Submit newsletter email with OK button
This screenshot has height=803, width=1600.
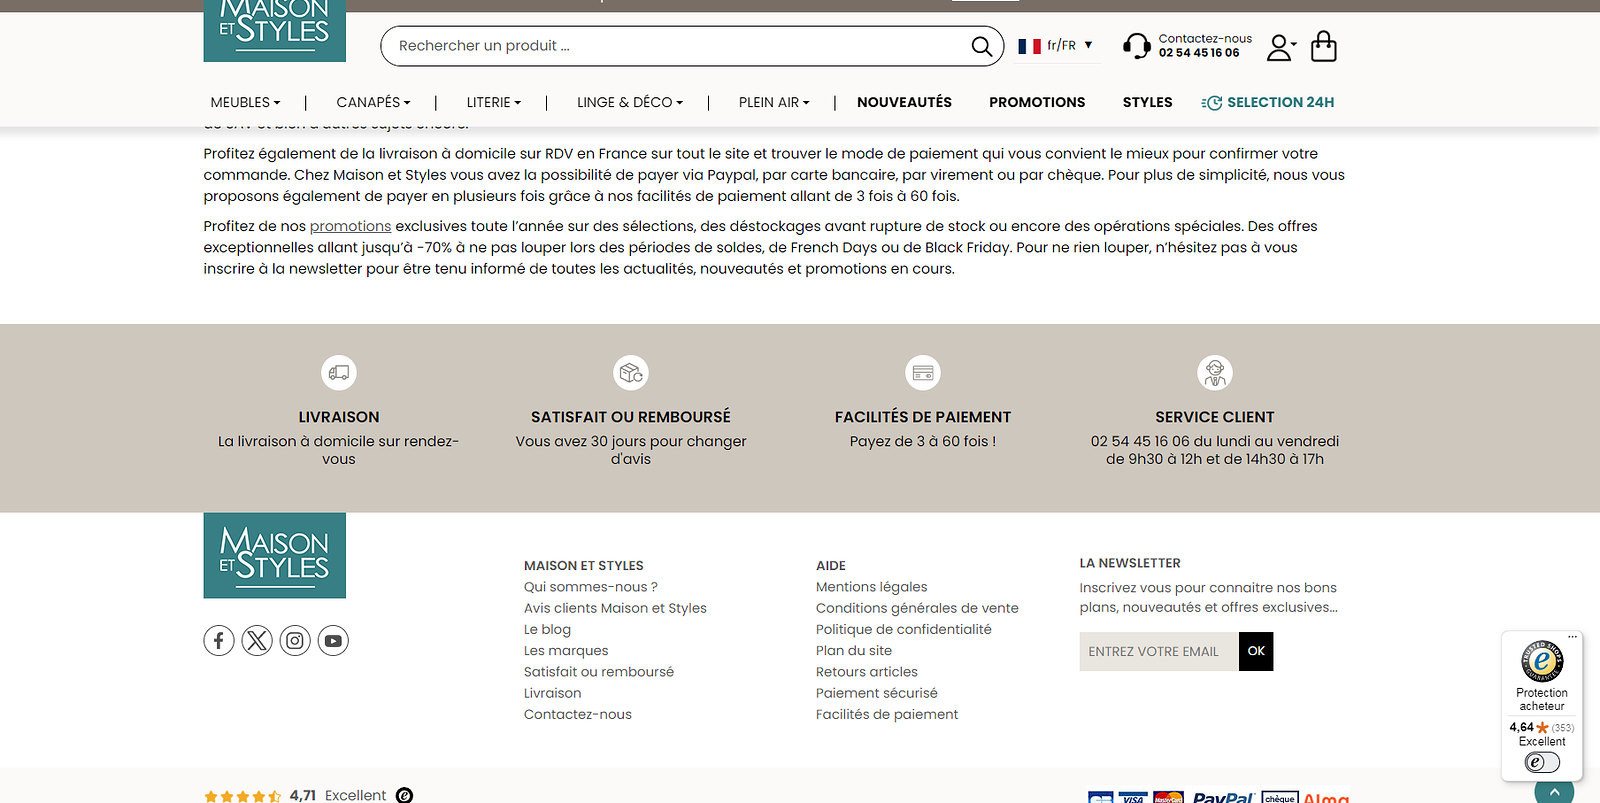click(1256, 651)
